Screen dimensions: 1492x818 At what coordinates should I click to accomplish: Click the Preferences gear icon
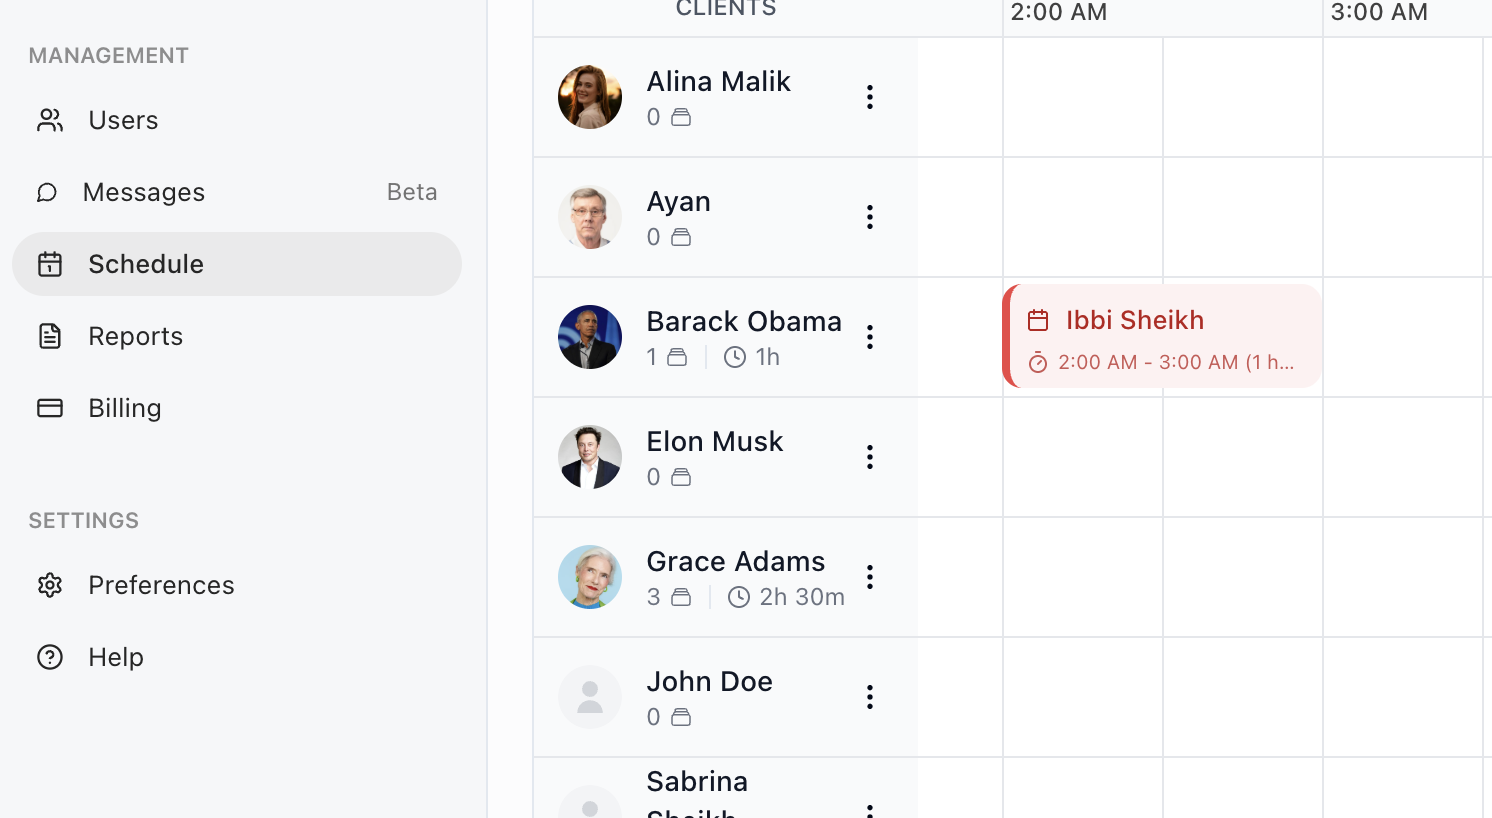(50, 585)
